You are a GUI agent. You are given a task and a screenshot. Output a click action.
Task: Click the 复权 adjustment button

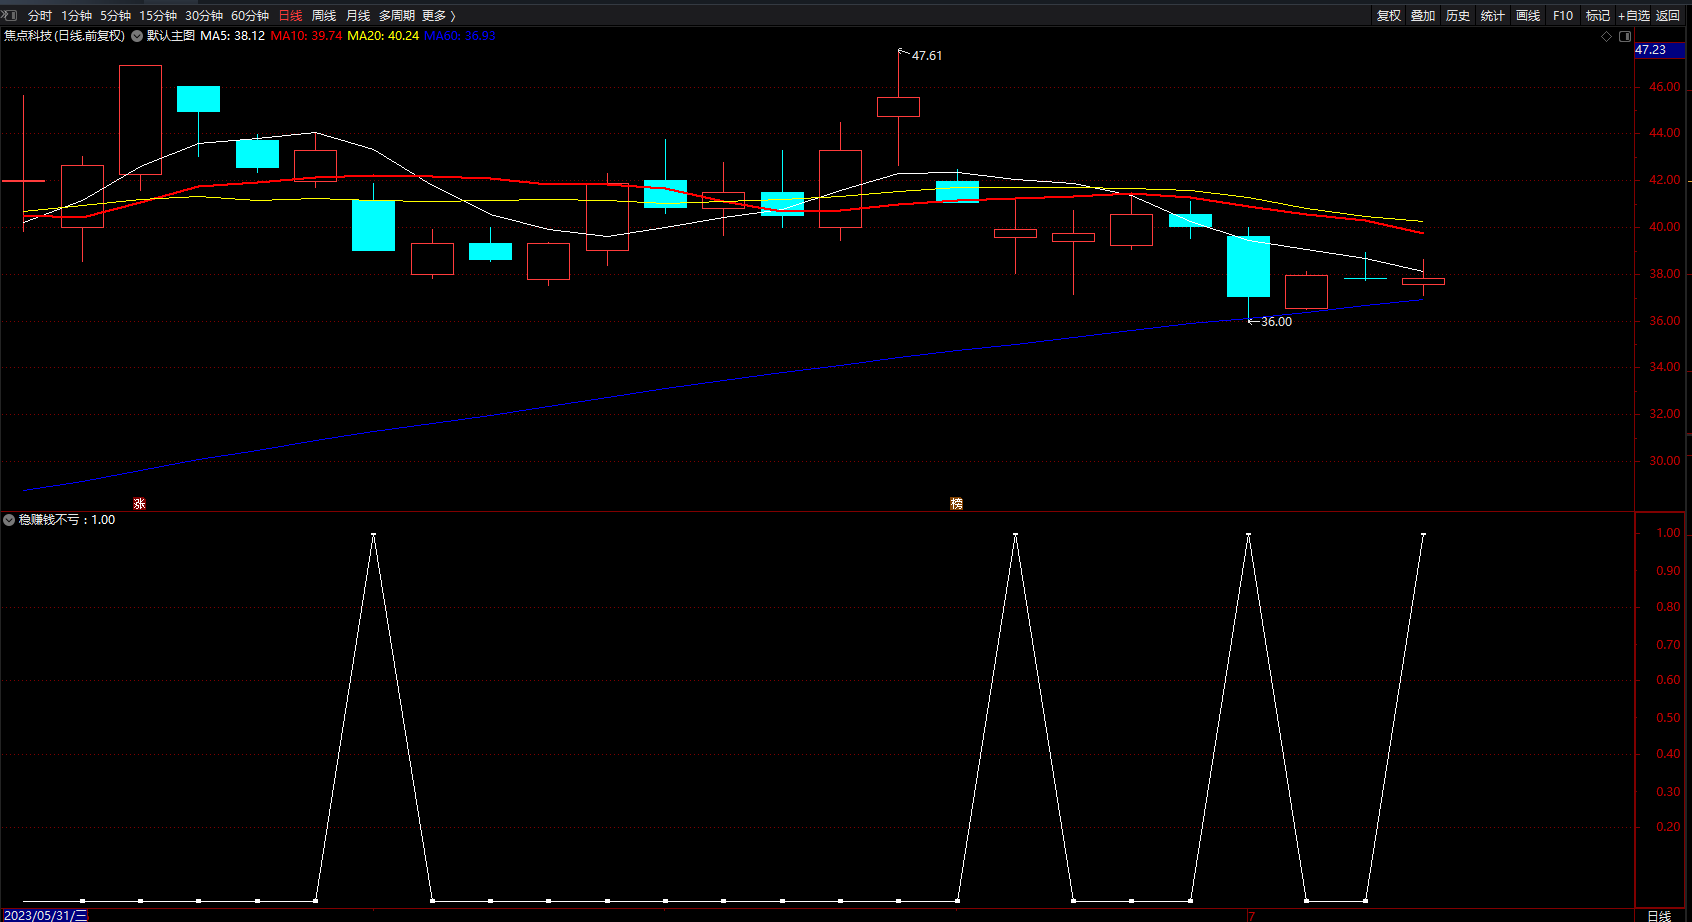point(1389,16)
